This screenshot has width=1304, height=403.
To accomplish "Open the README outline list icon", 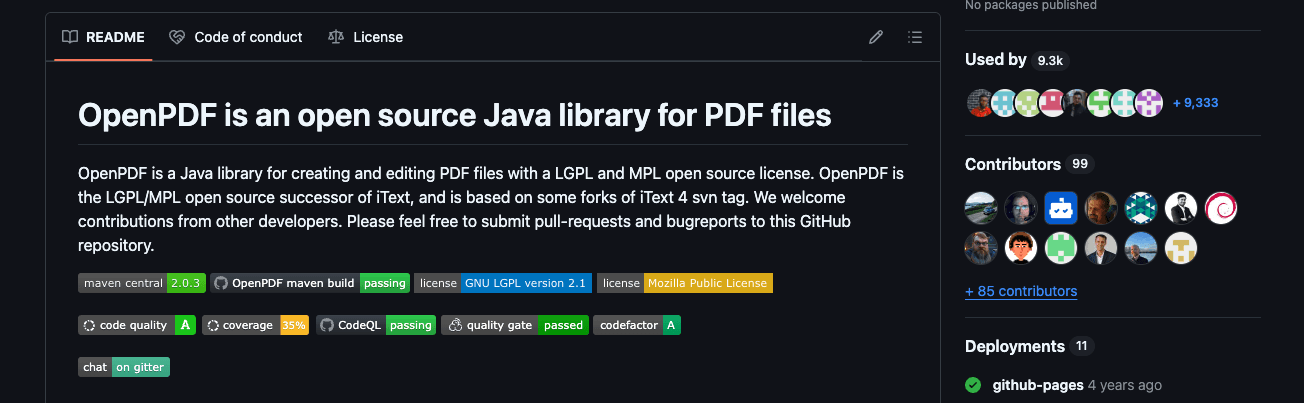I will pos(914,37).
